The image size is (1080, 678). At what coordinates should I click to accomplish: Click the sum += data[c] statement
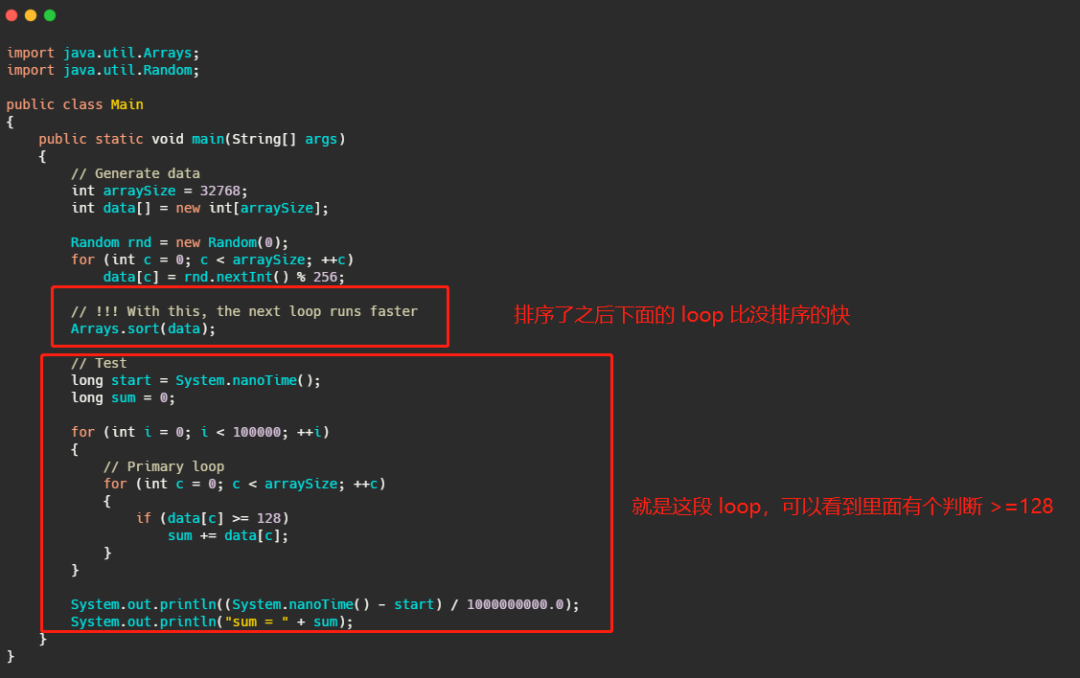228,535
